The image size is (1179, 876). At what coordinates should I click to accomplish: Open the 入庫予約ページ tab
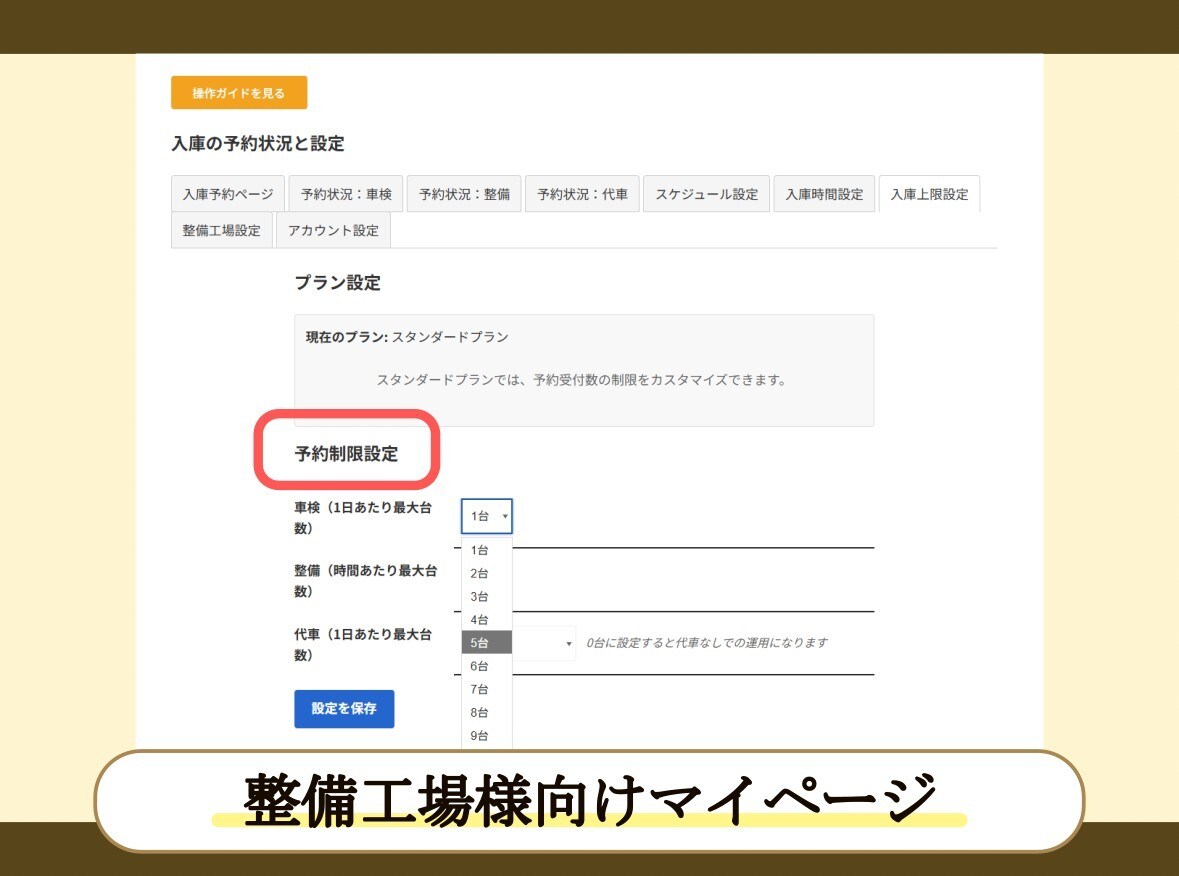tap(228, 194)
